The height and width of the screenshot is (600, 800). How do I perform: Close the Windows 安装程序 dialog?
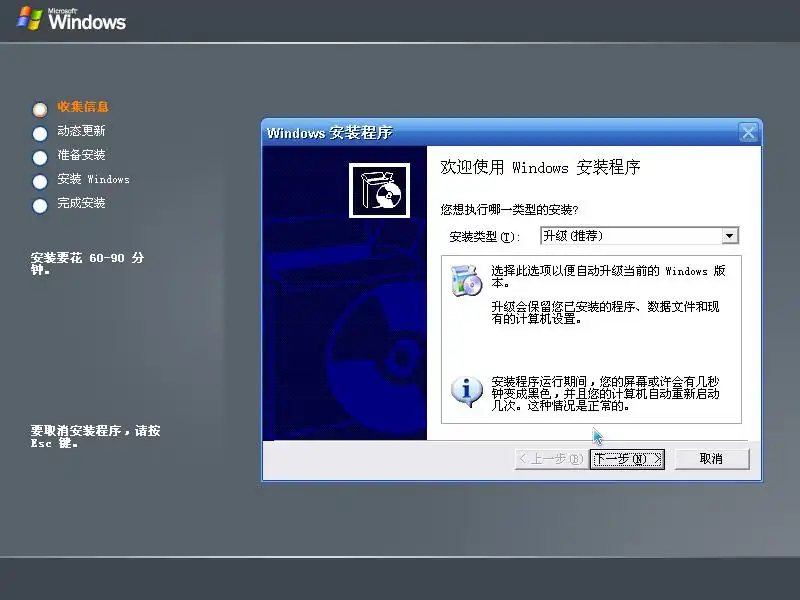click(x=748, y=133)
